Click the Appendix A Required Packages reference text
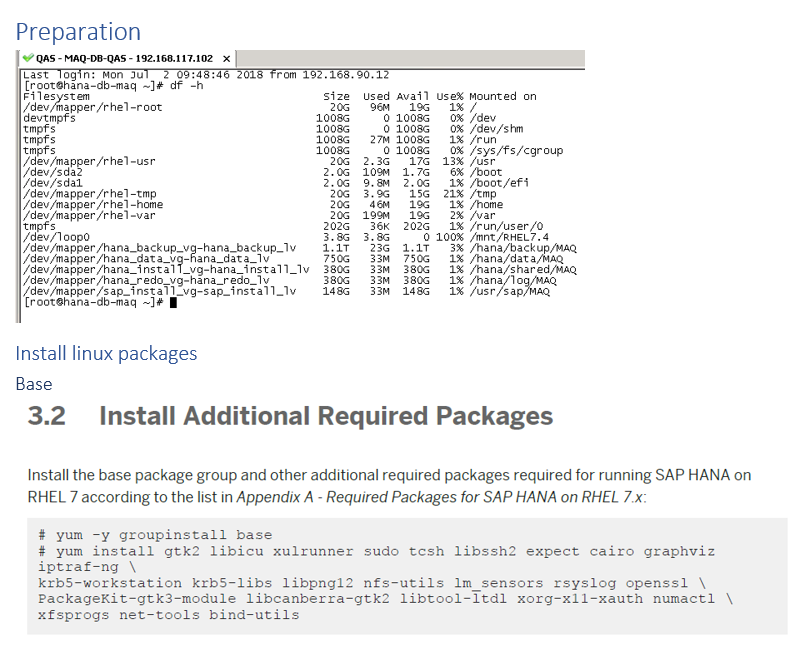 click(x=440, y=497)
